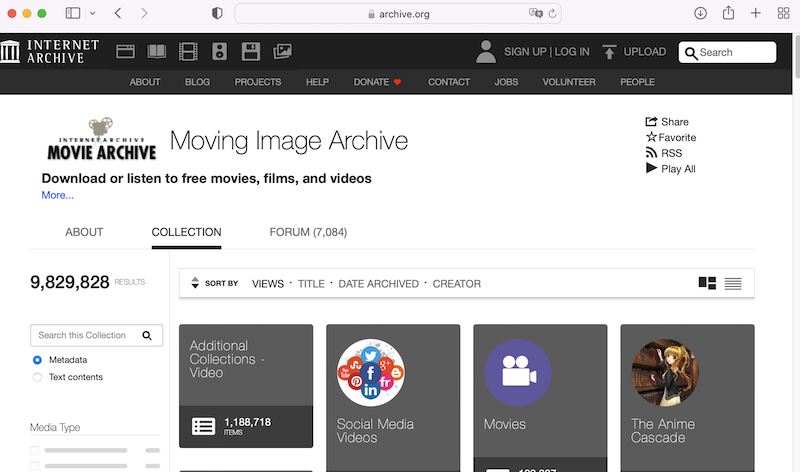The image size is (800, 472).
Task: Click the LOG IN link
Action: coord(572,52)
